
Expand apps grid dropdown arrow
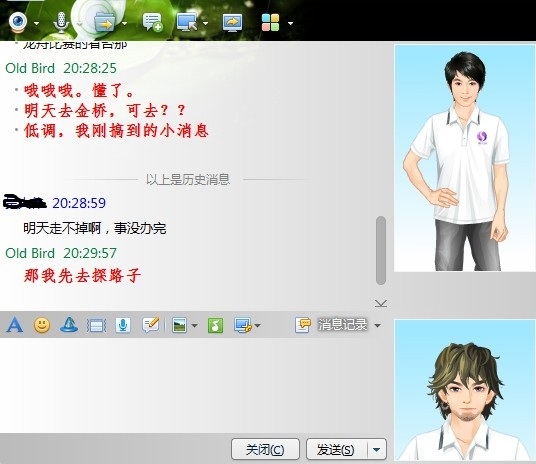click(291, 24)
